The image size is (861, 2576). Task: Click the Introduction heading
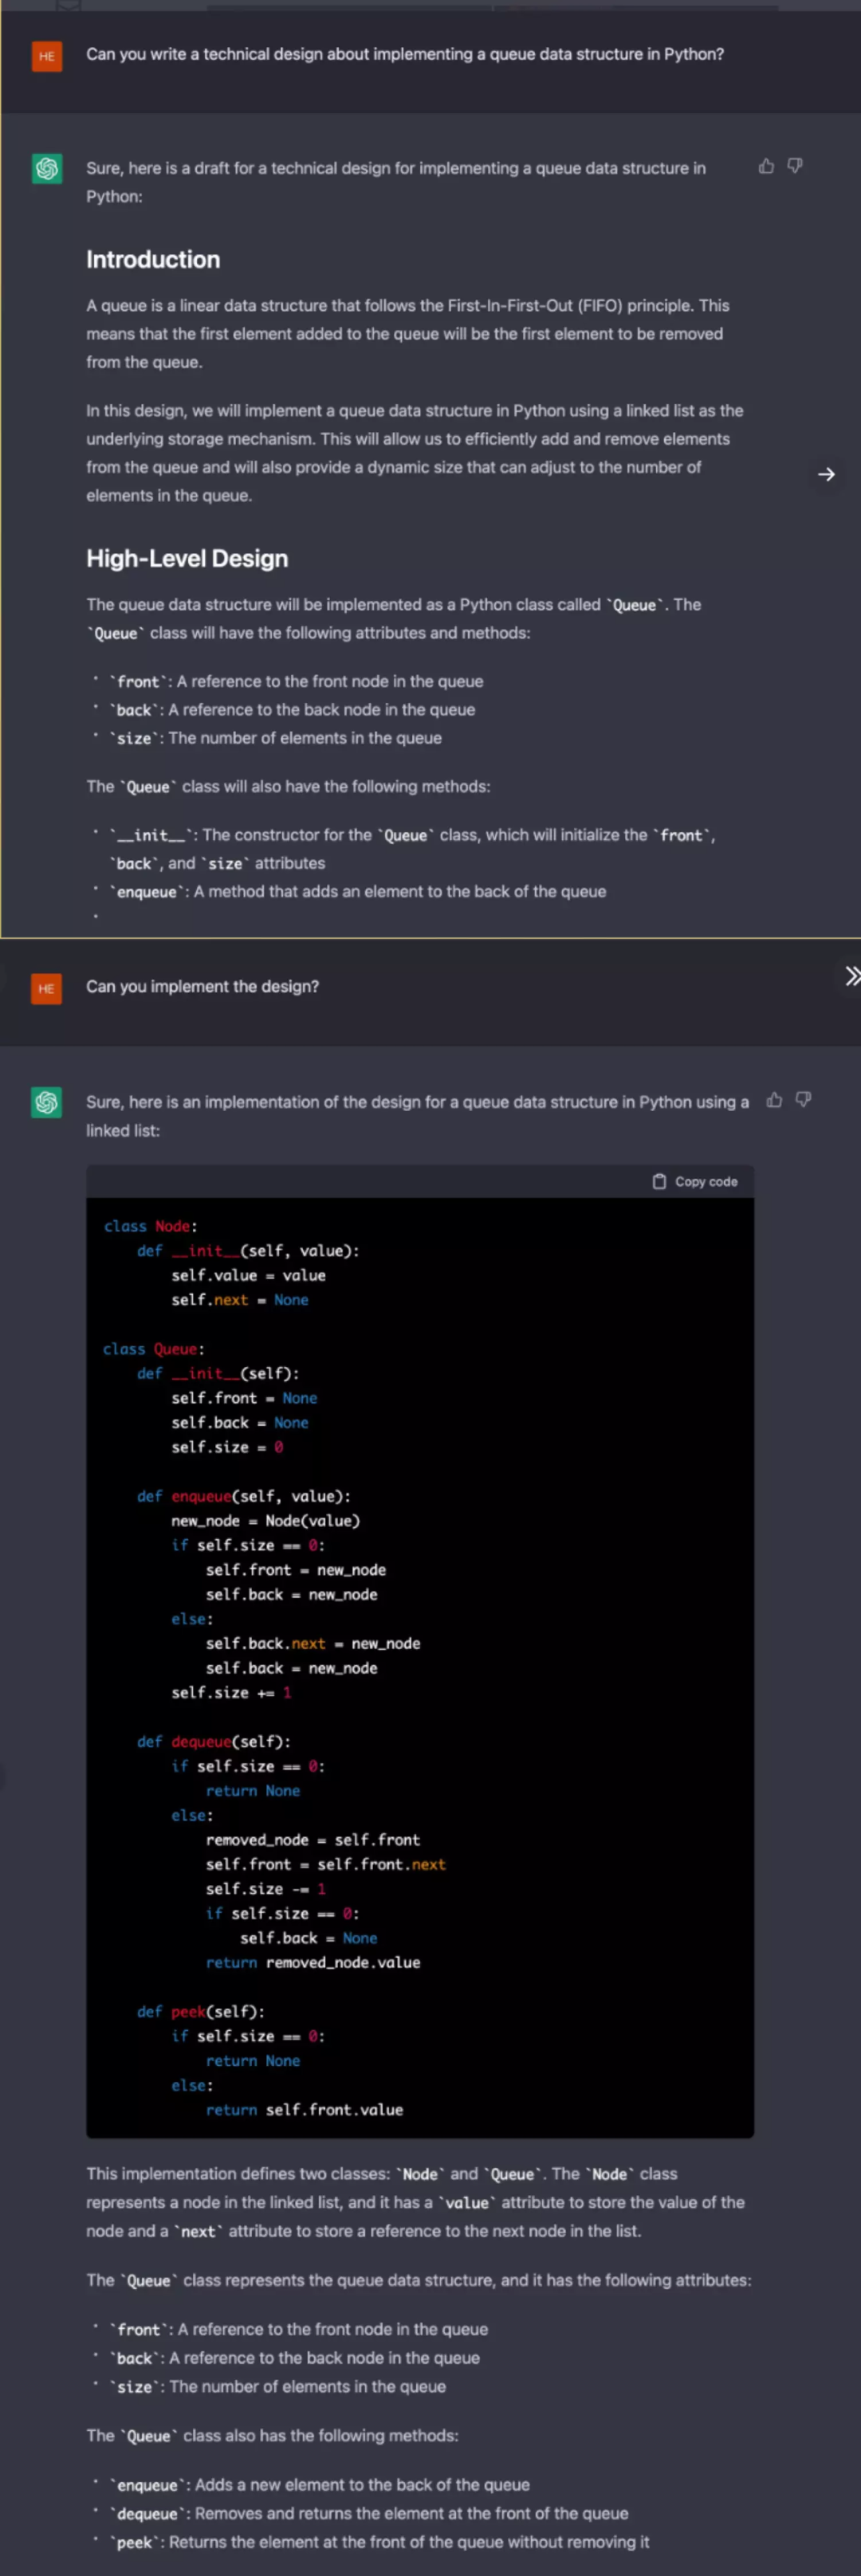[x=153, y=260]
